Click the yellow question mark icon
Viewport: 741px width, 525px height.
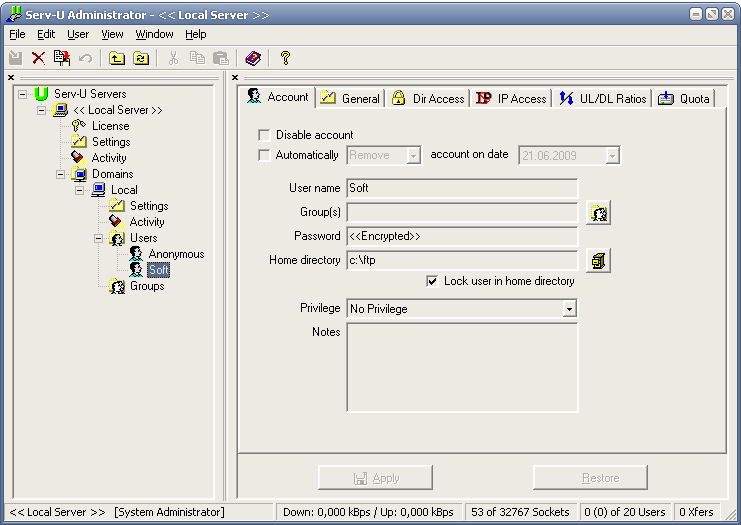click(285, 58)
